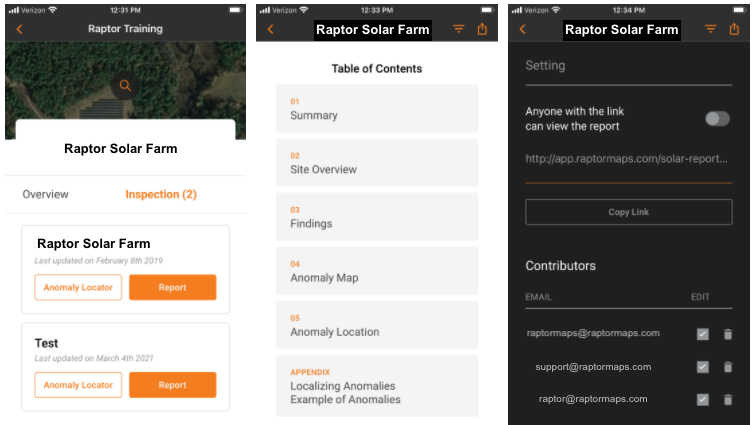Open the Appendix Localizing Anomalies section
Screen dimensions: 754x425
point(377,386)
